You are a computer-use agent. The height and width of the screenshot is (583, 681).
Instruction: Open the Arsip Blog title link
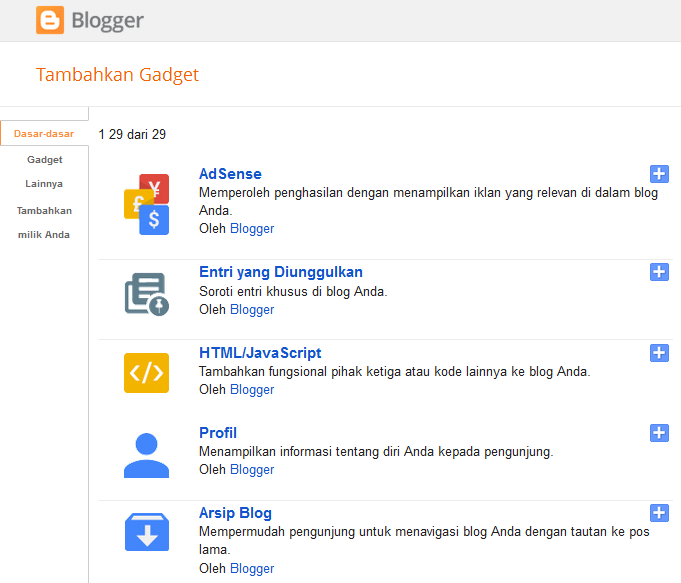[235, 513]
